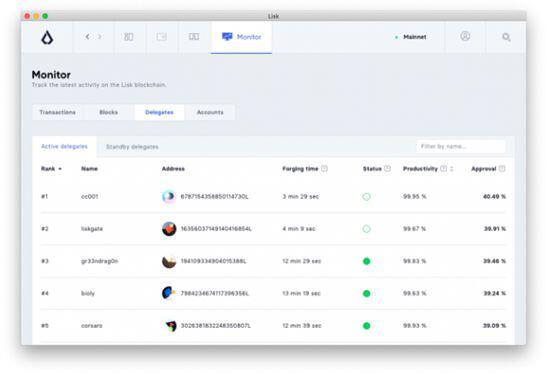
Task: Click rank #5 cell
Action: pos(45,326)
